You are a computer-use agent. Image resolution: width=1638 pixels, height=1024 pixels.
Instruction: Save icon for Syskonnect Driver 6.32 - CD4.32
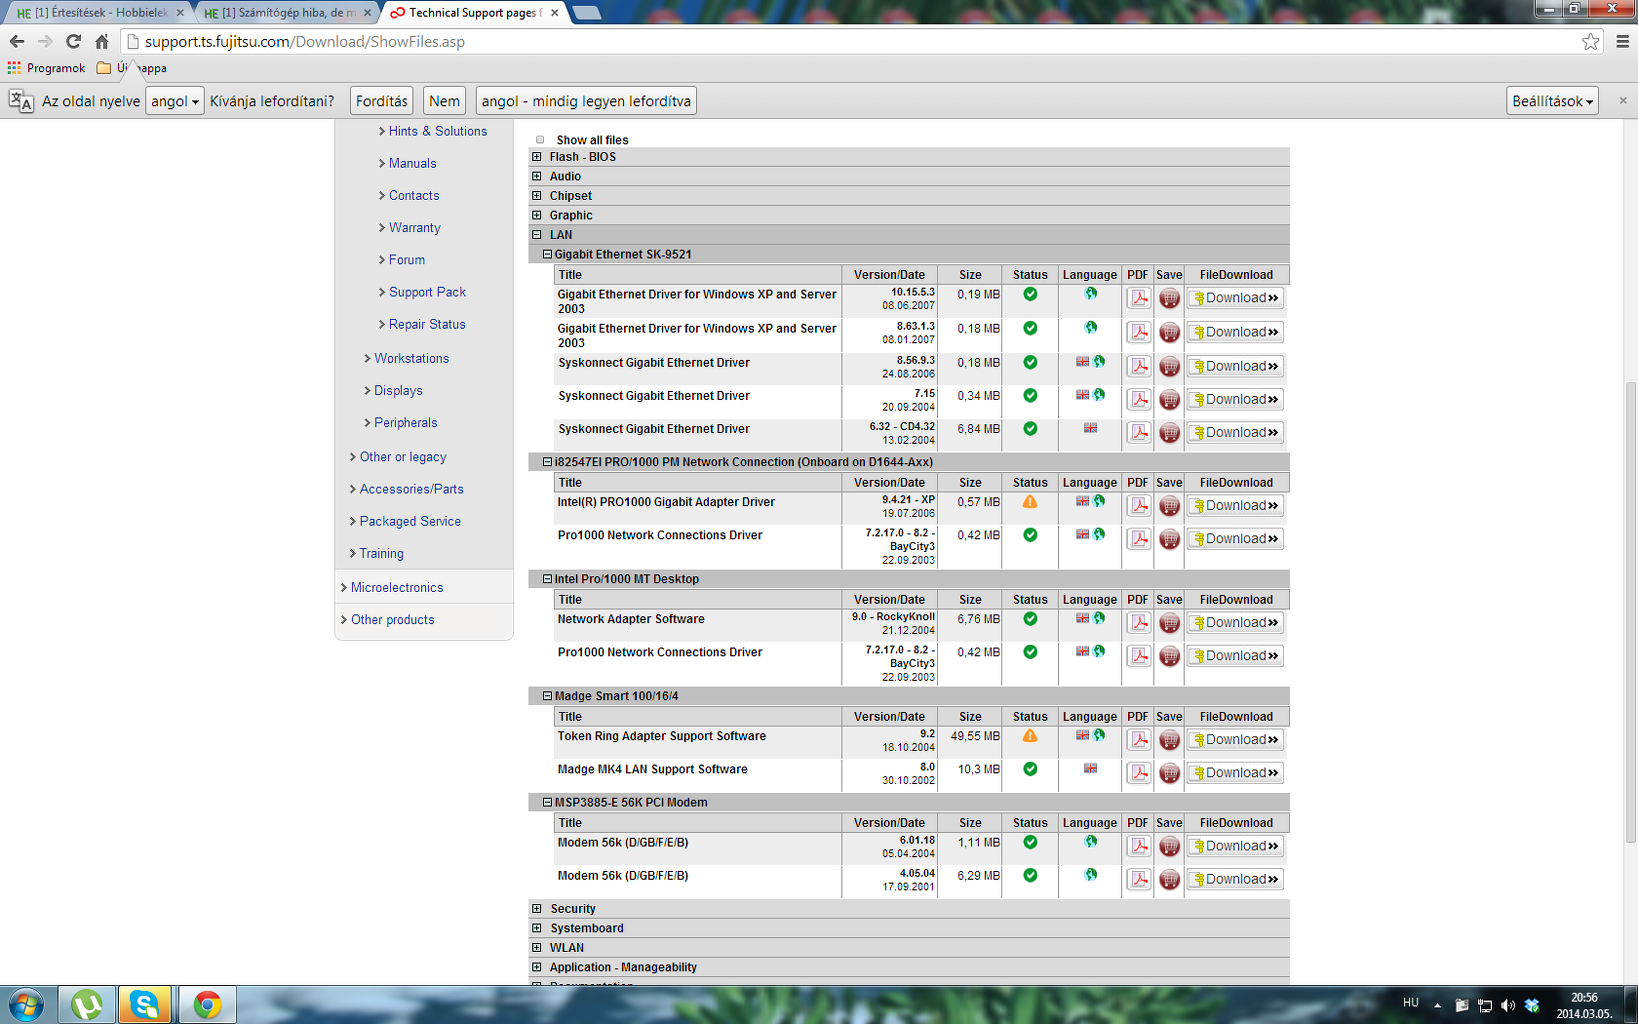[1169, 432]
